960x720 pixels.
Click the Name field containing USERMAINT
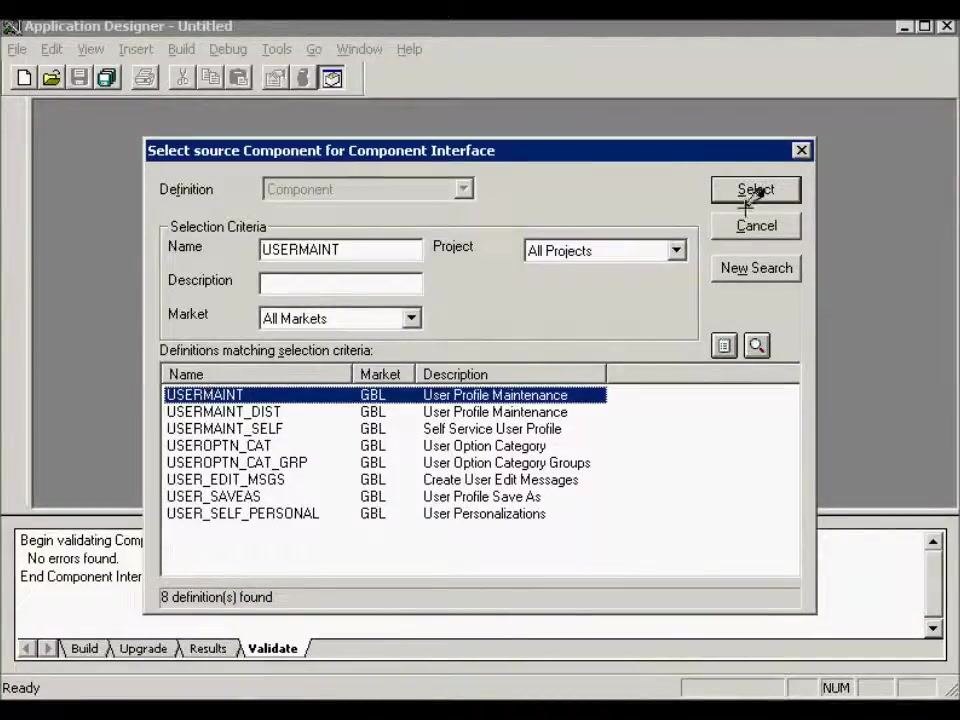point(340,250)
